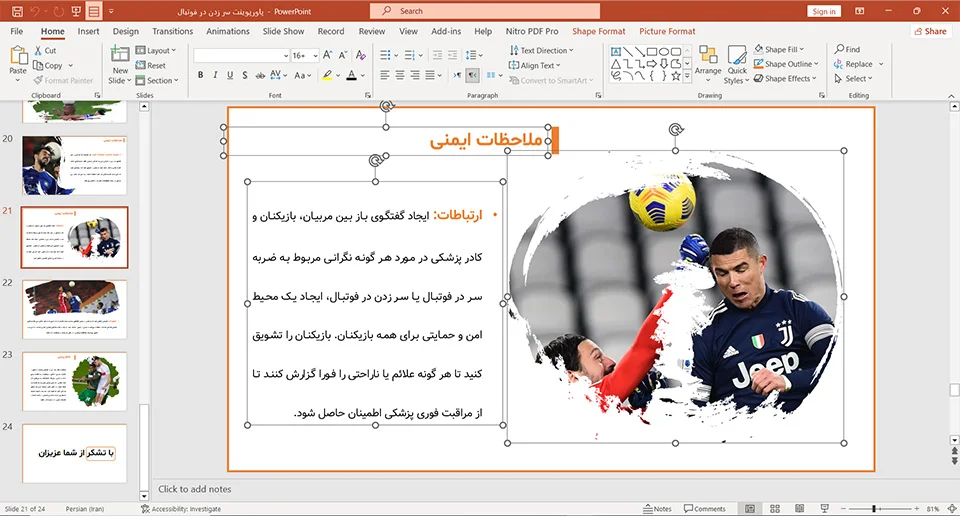Switch to Slide Sorter view

(774, 509)
